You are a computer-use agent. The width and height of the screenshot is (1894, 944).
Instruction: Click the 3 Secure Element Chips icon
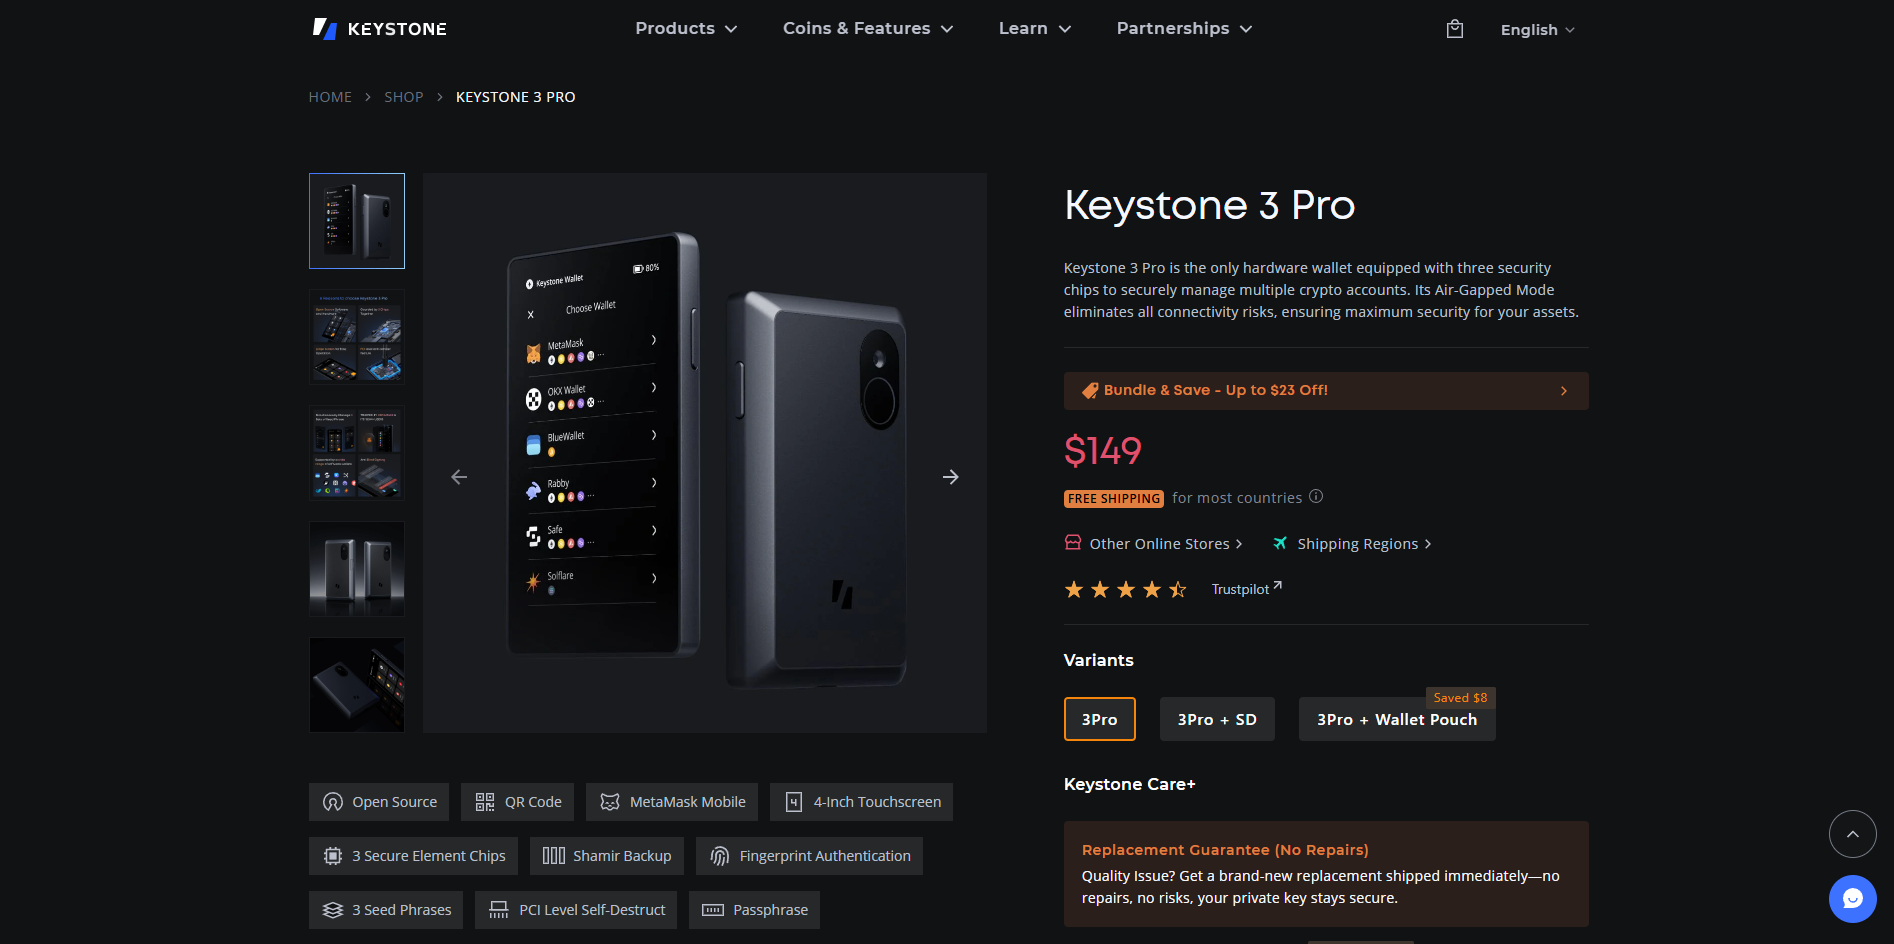click(x=333, y=855)
